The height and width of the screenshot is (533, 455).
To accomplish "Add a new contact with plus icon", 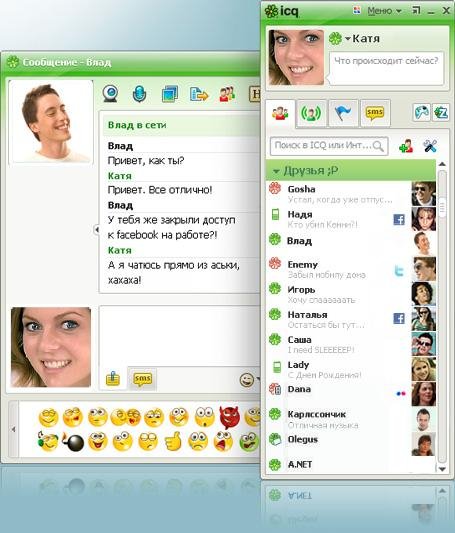I will [406, 146].
